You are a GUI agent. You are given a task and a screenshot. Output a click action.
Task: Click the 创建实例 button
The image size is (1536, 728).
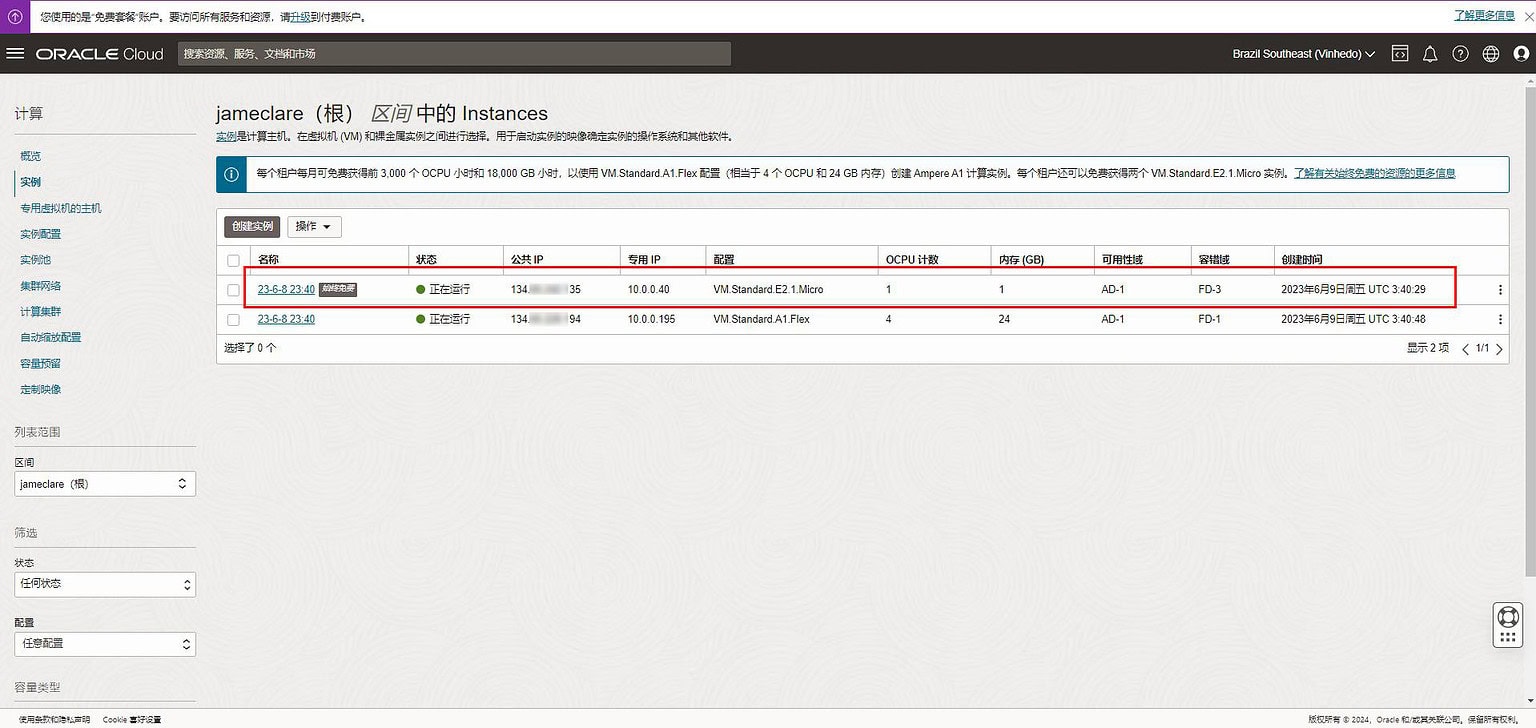coord(251,226)
